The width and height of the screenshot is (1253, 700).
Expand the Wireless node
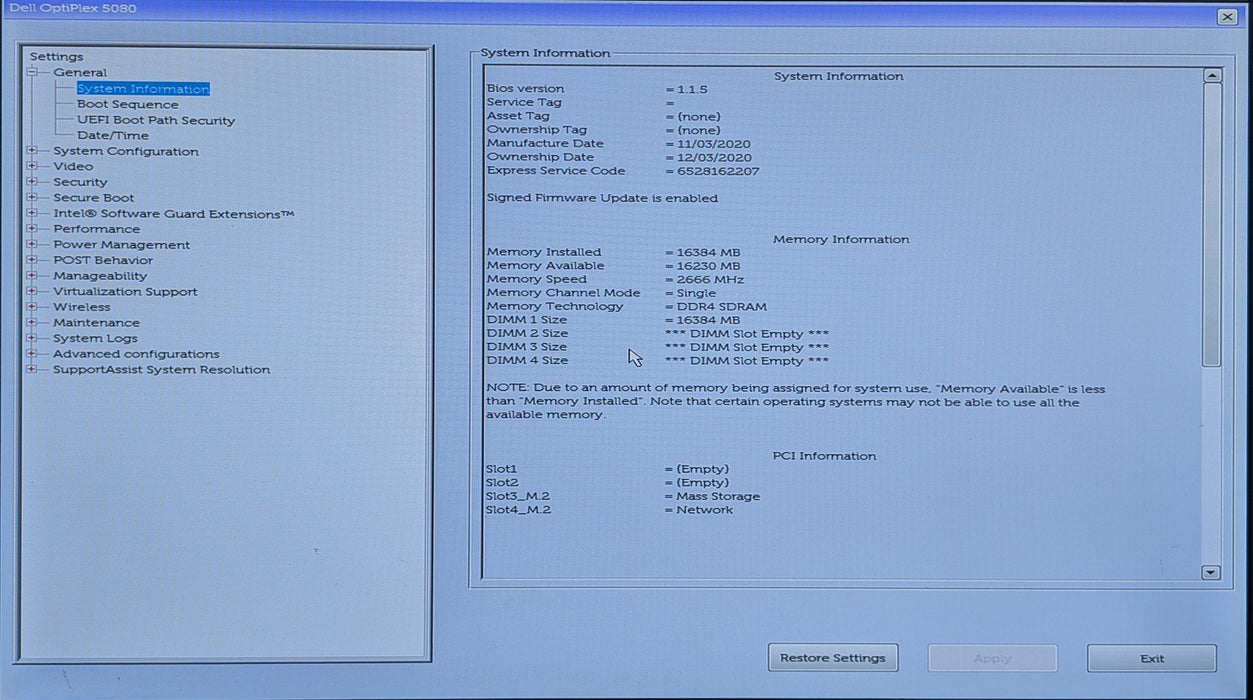click(x=32, y=307)
